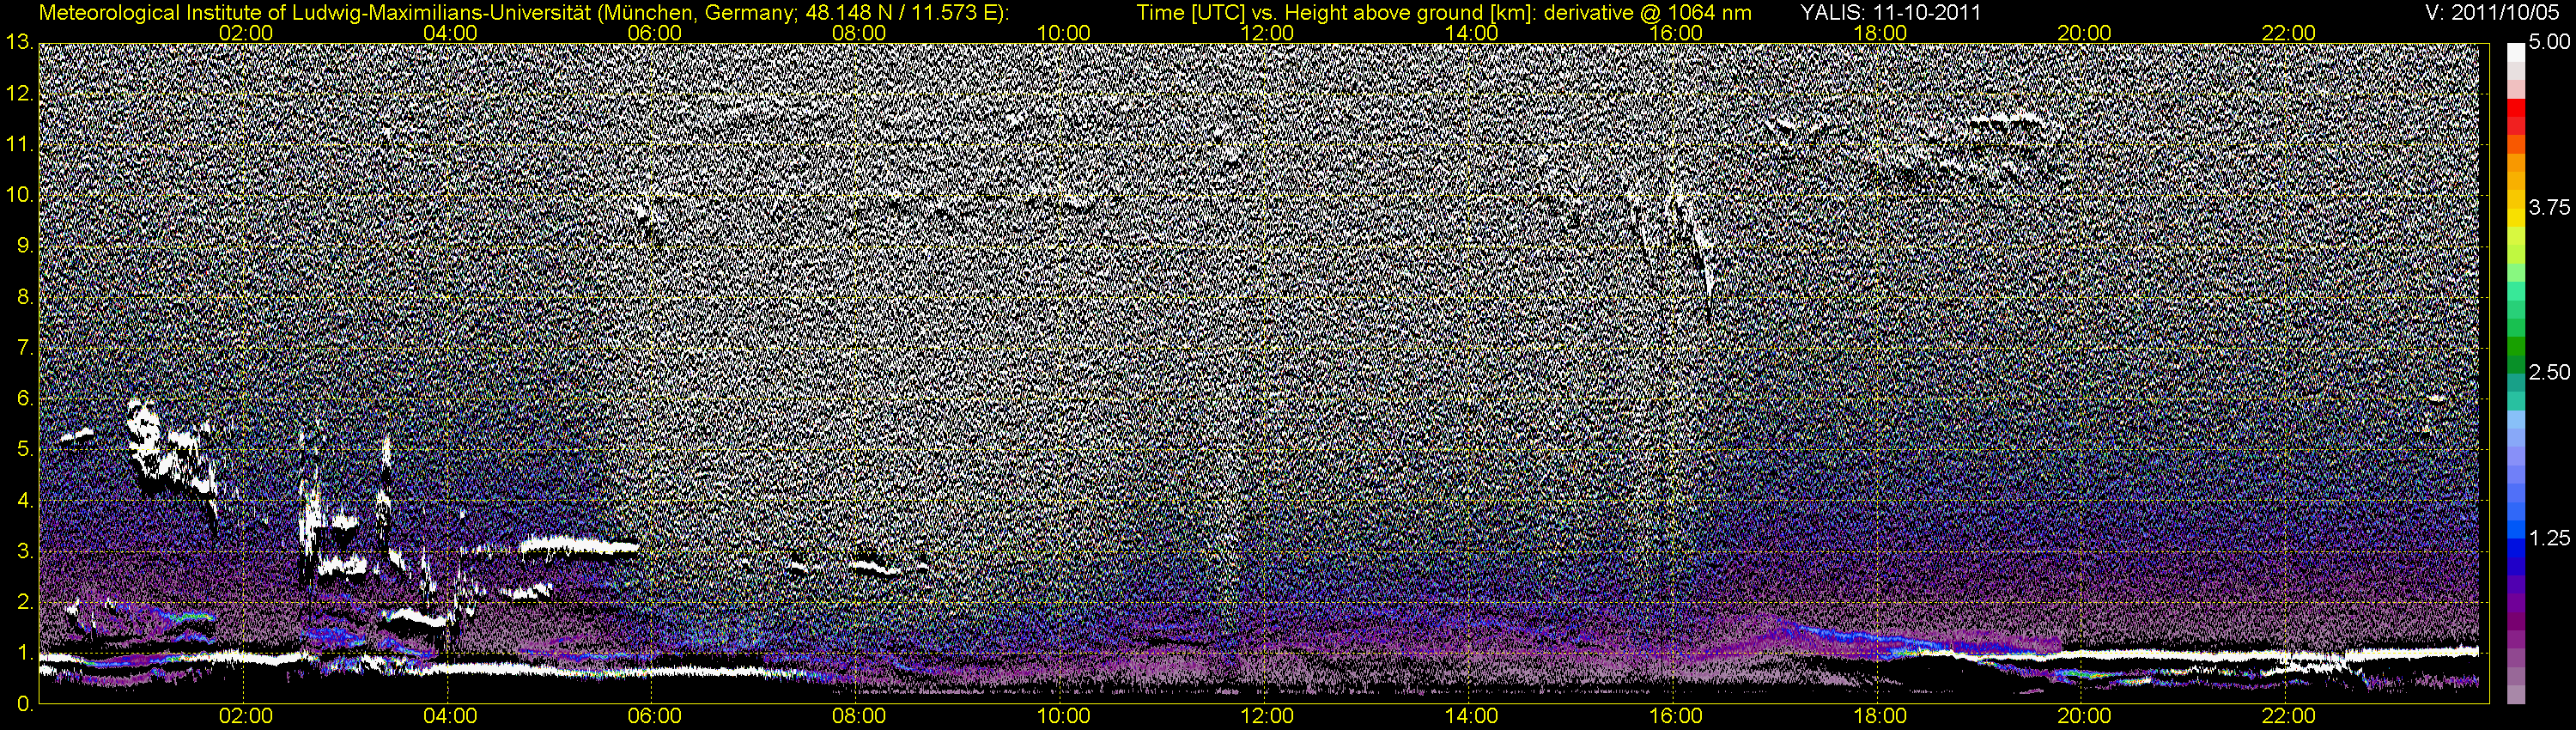Select the 11. height axis label
The height and width of the screenshot is (730, 2576).
pos(19,145)
